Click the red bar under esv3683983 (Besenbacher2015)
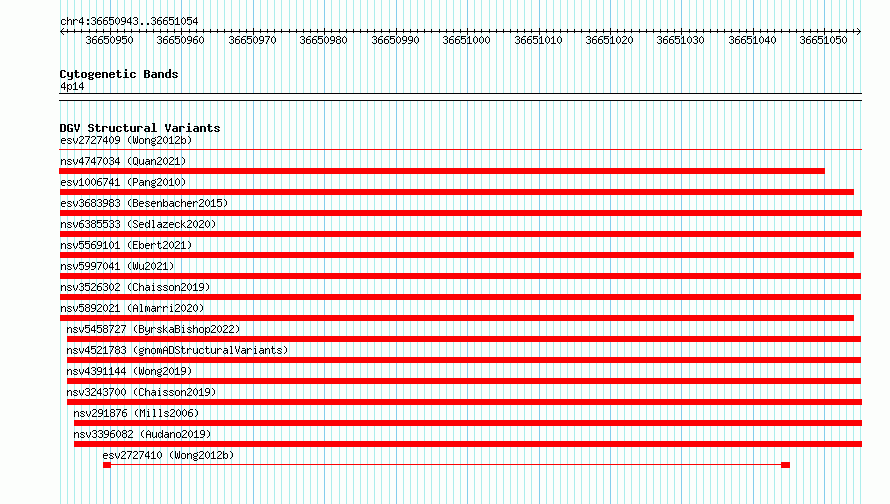The height and width of the screenshot is (504, 890). 461,213
